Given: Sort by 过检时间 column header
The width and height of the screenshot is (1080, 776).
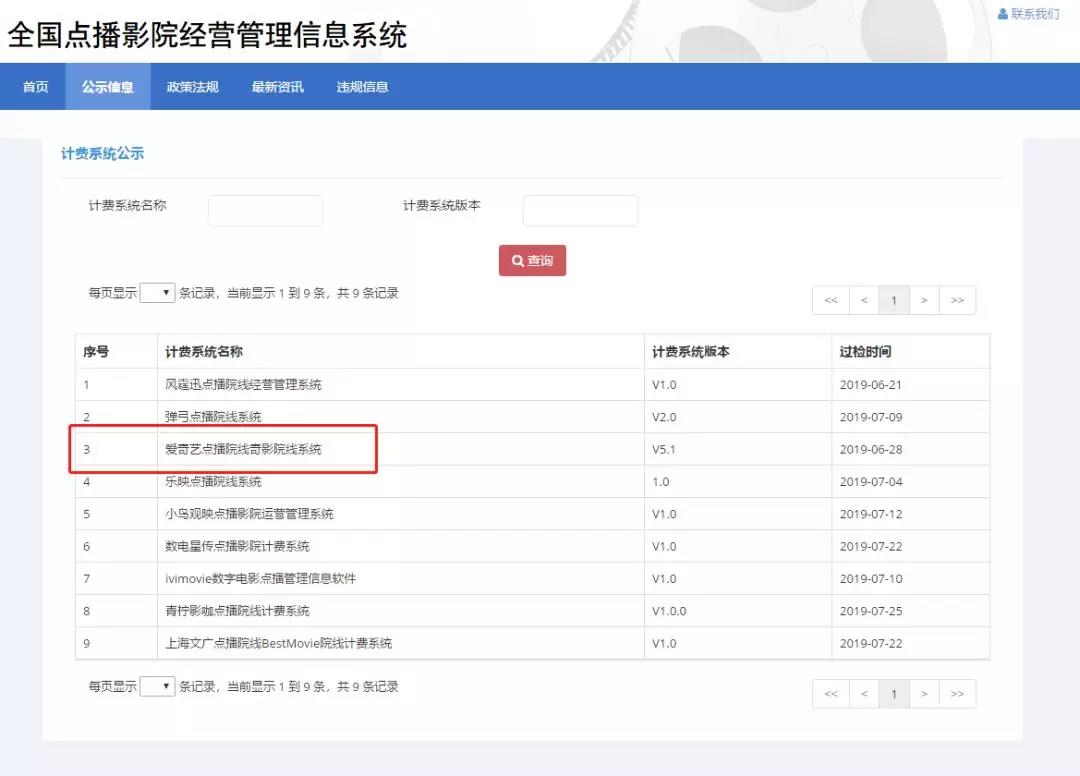Looking at the screenshot, I should coord(865,352).
